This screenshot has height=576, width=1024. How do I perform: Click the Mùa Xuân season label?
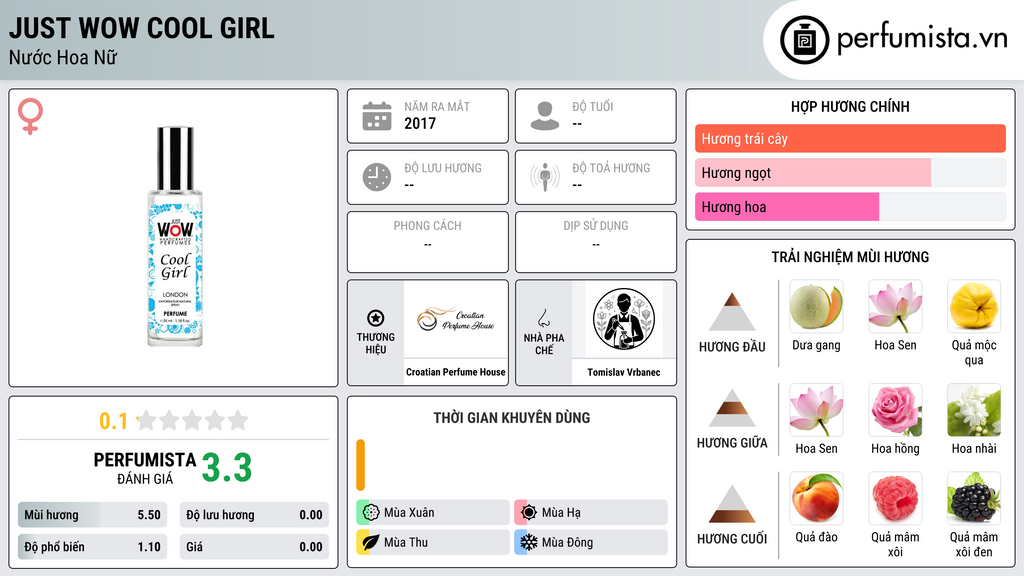[x=409, y=513]
